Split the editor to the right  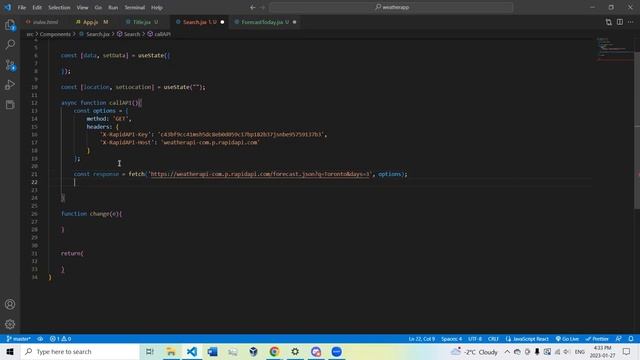[x=620, y=22]
